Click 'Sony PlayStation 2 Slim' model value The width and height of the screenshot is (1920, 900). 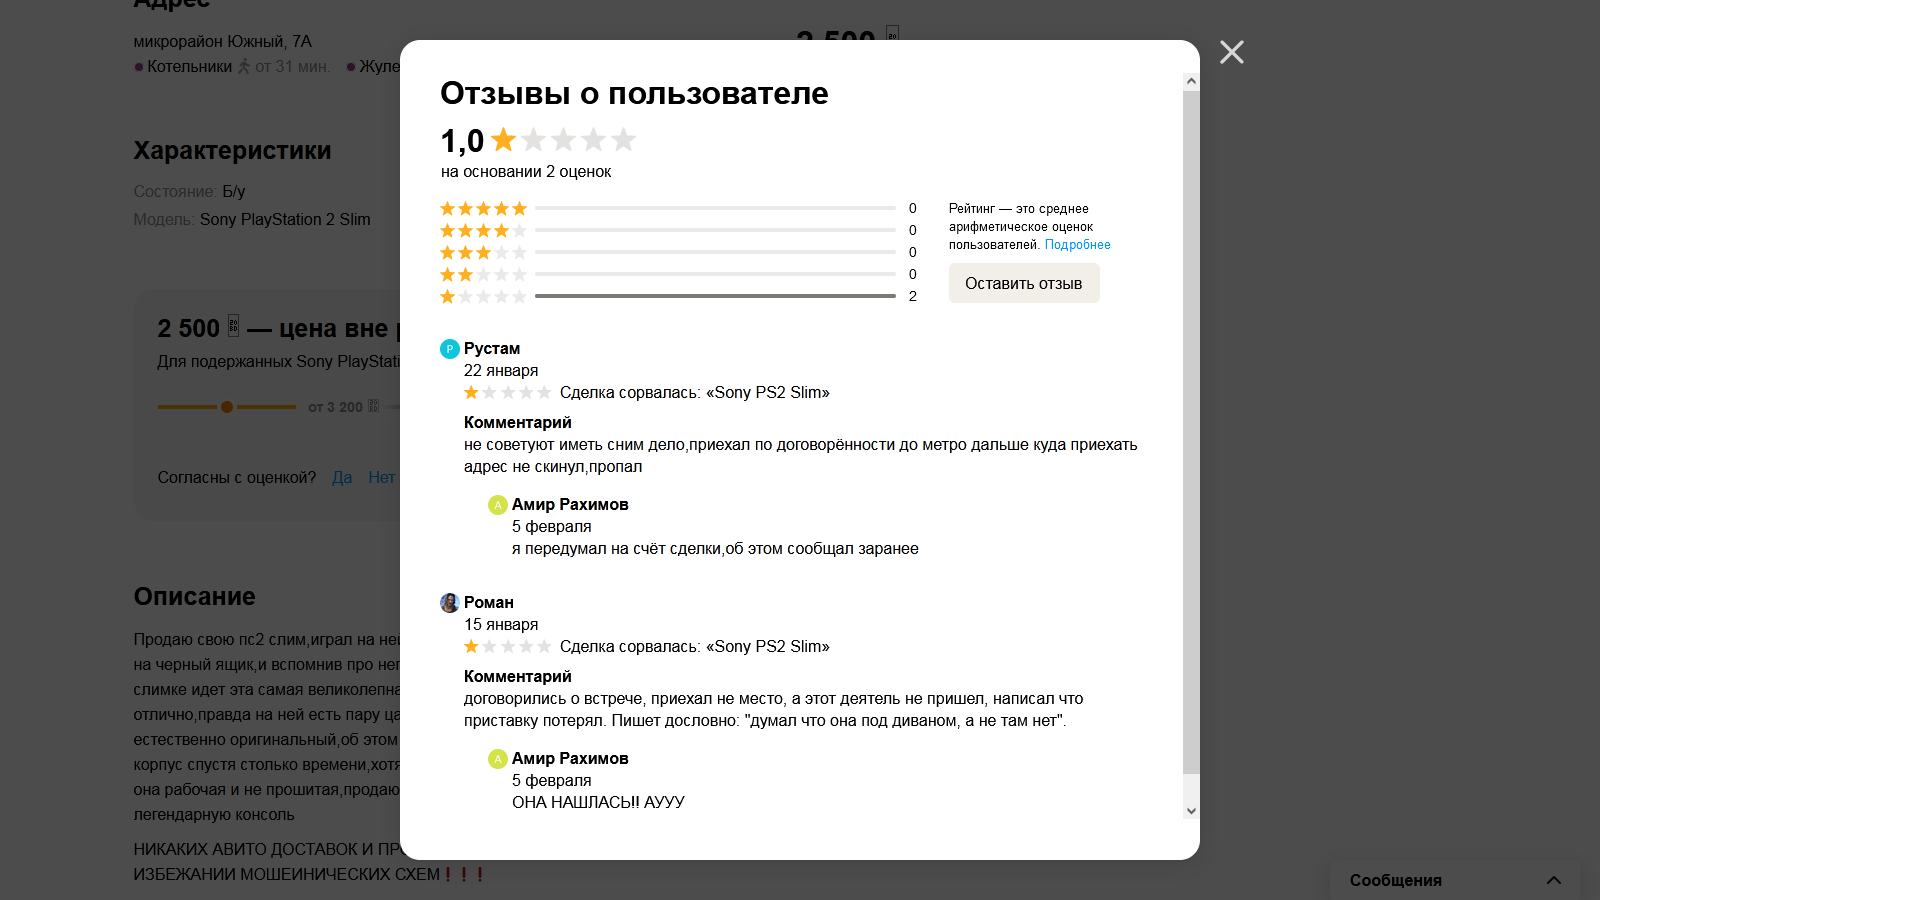pos(285,219)
